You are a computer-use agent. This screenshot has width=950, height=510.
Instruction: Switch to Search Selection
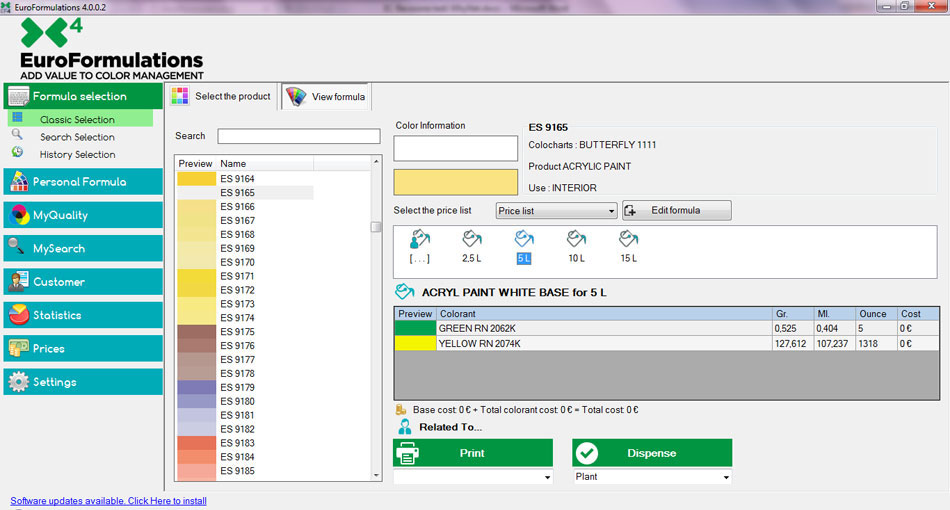(x=77, y=137)
